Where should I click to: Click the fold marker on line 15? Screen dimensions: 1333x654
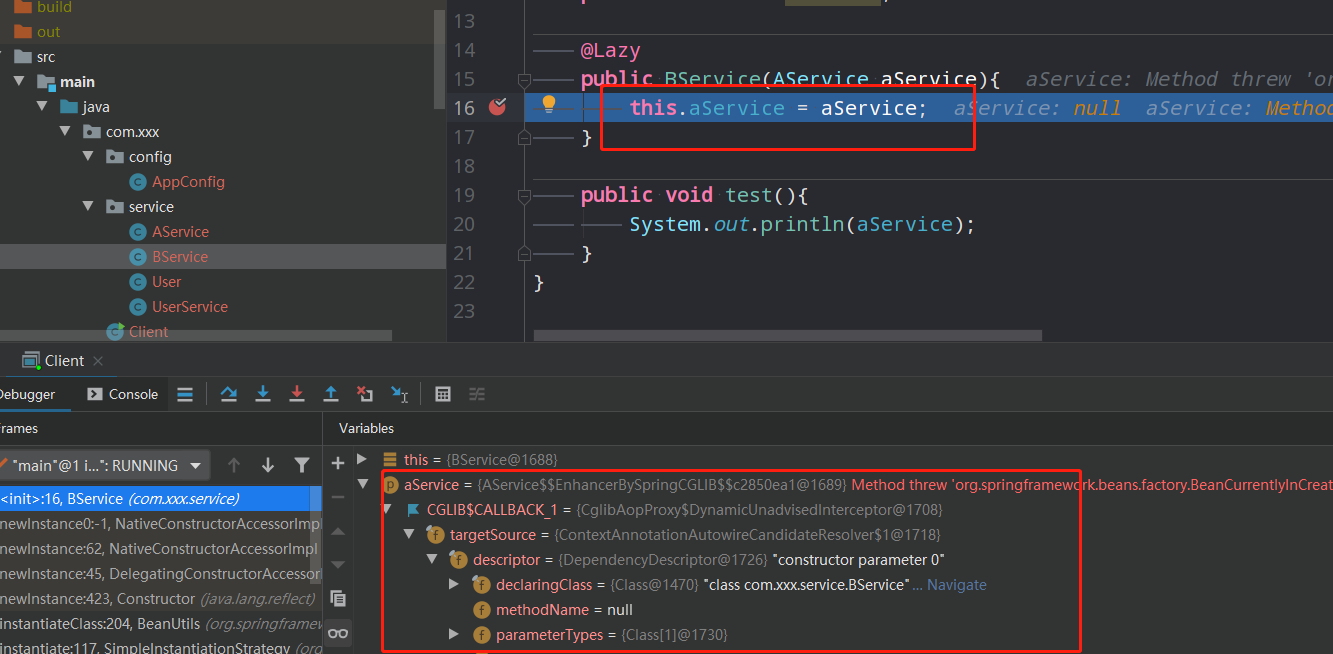coord(524,79)
